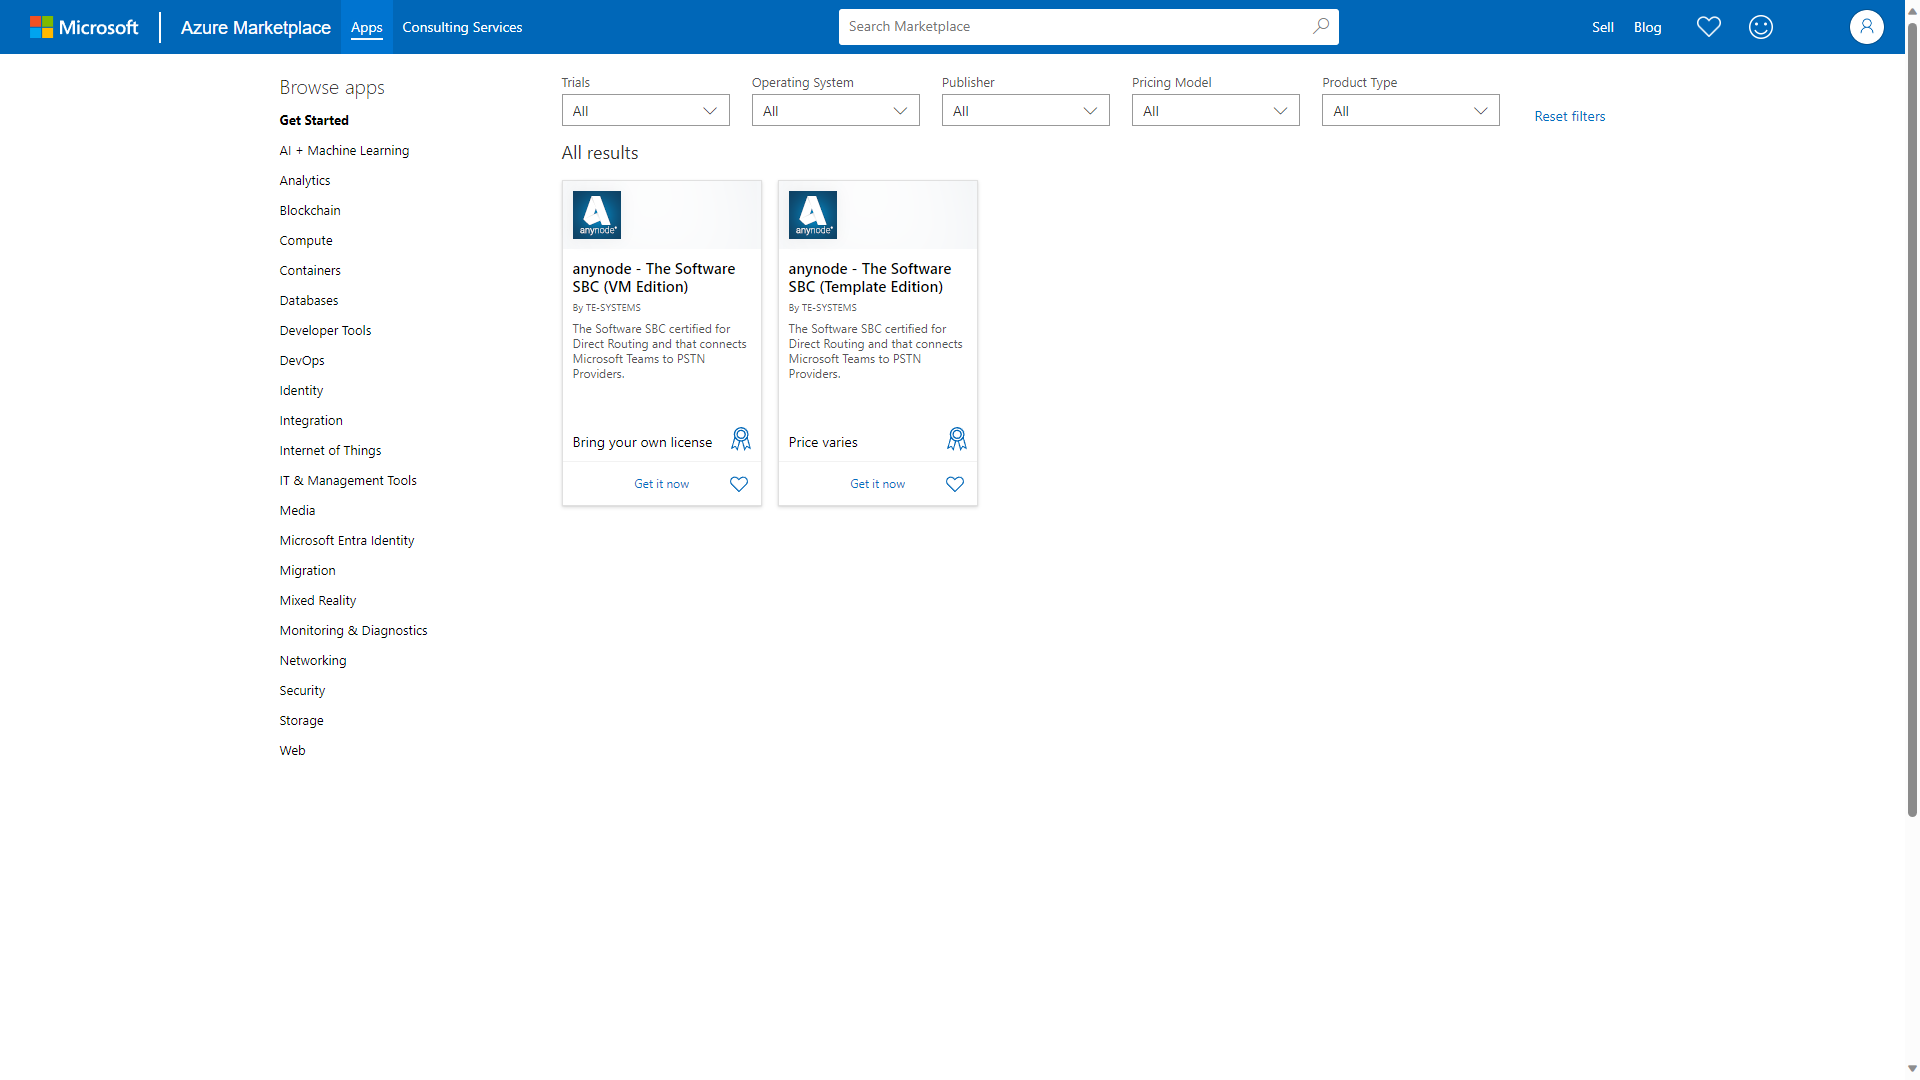Select the Apps tab in navigation
The image size is (1920, 1080).
(365, 26)
